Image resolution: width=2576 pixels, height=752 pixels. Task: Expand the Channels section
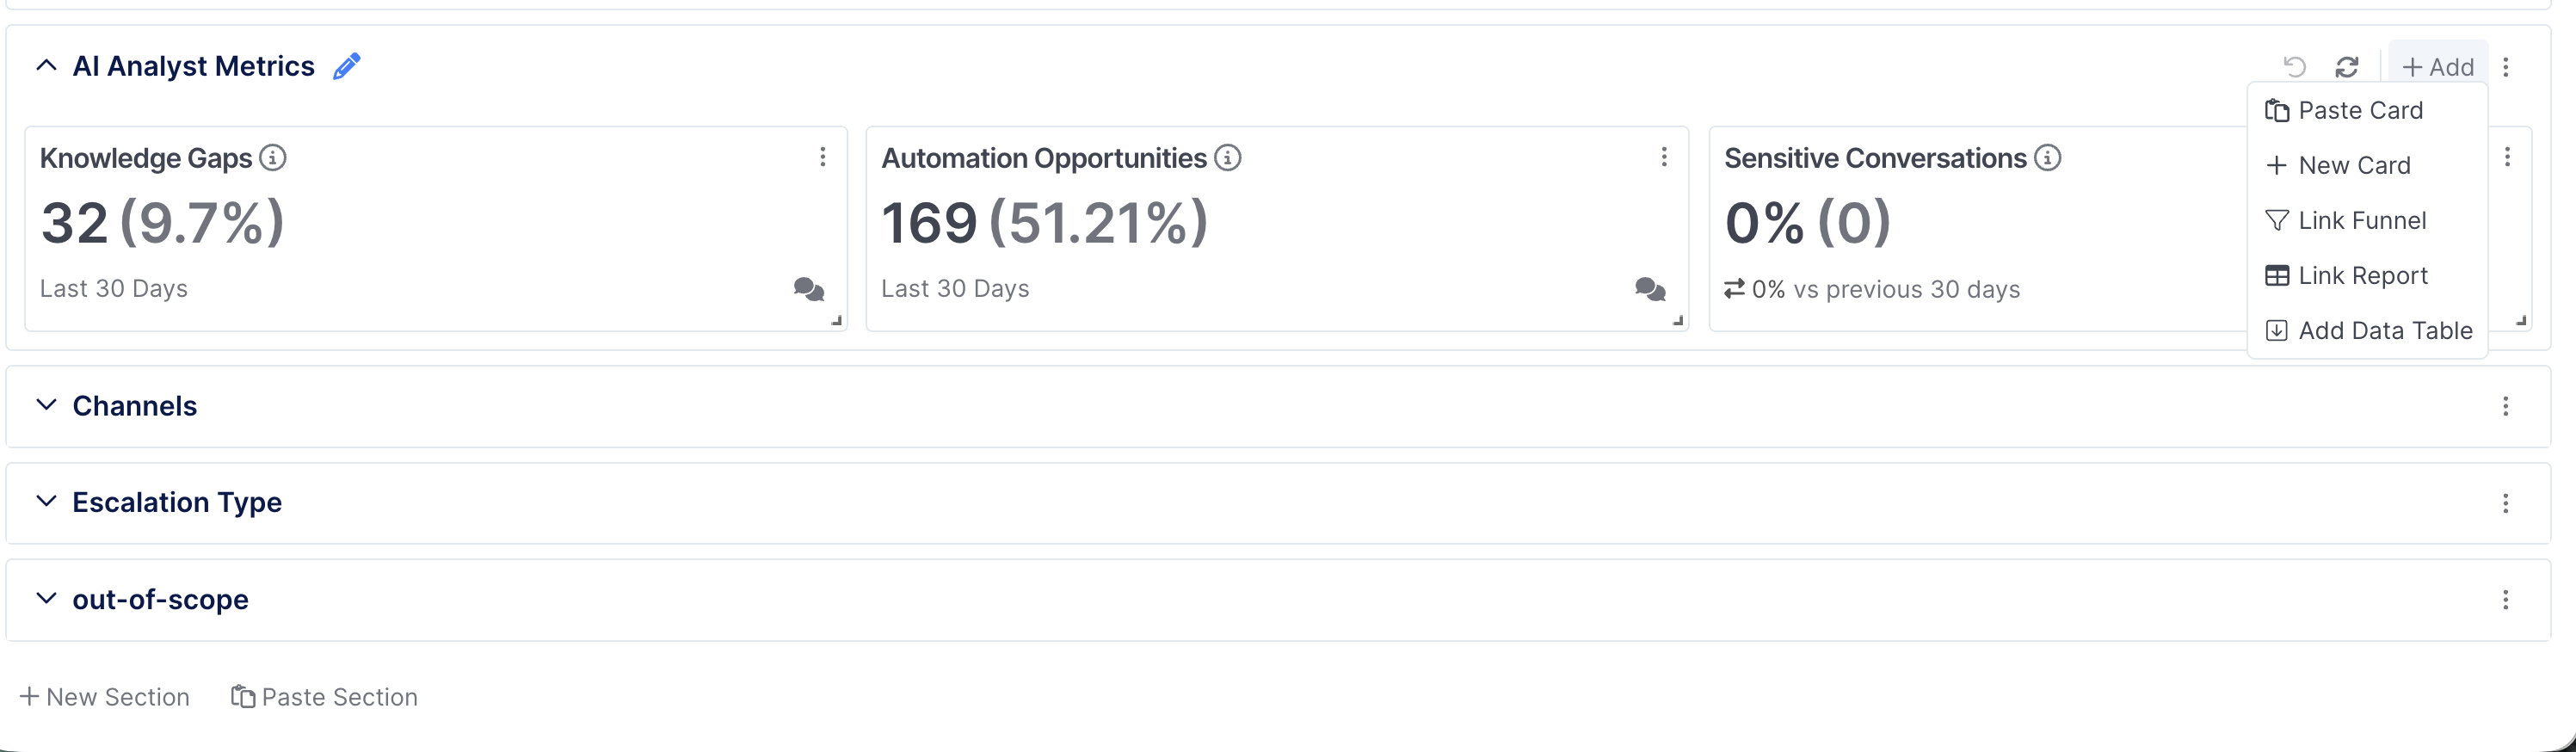46,405
